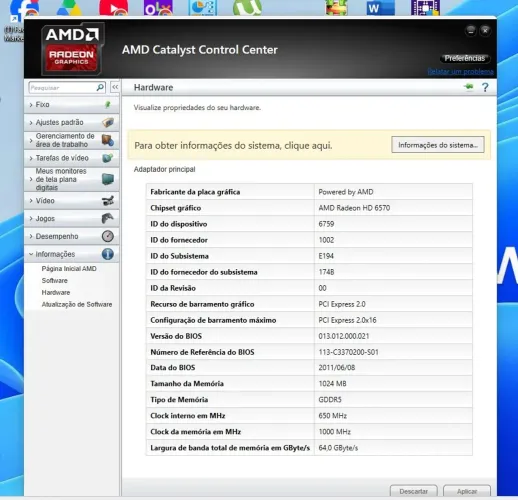The width and height of the screenshot is (518, 500).
Task: Click the Ajustes padrão icon
Action: pyautogui.click(x=108, y=122)
